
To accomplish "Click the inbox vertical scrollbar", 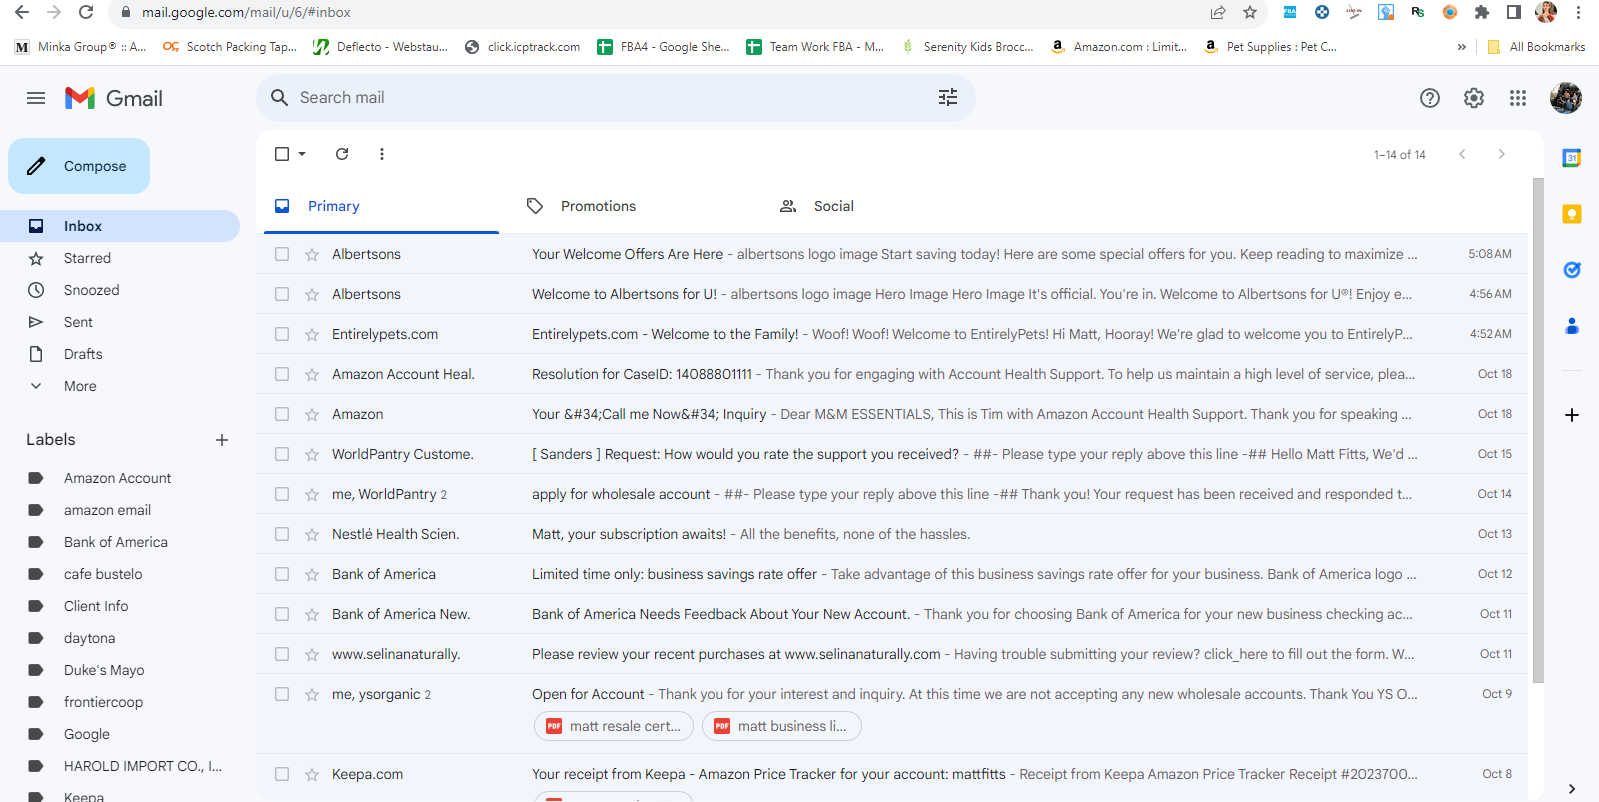I will 1538,430.
